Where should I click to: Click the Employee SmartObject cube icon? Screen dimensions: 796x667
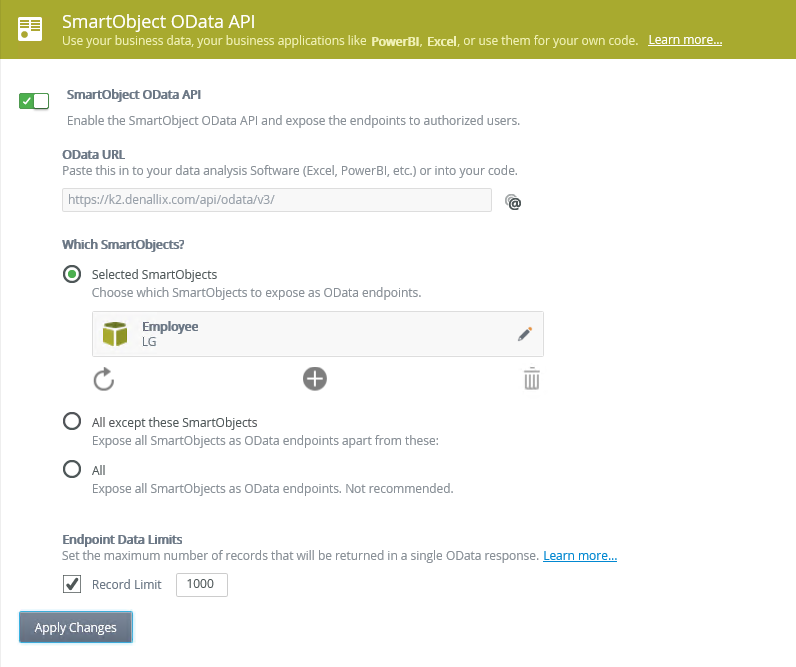116,334
